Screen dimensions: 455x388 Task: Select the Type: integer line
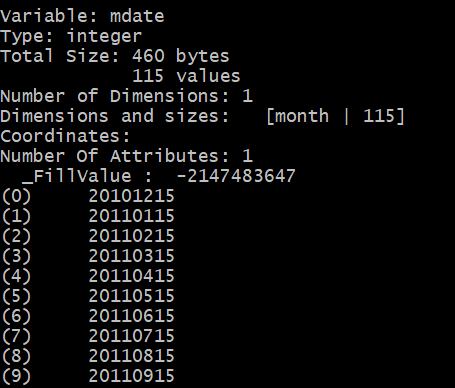71,37
